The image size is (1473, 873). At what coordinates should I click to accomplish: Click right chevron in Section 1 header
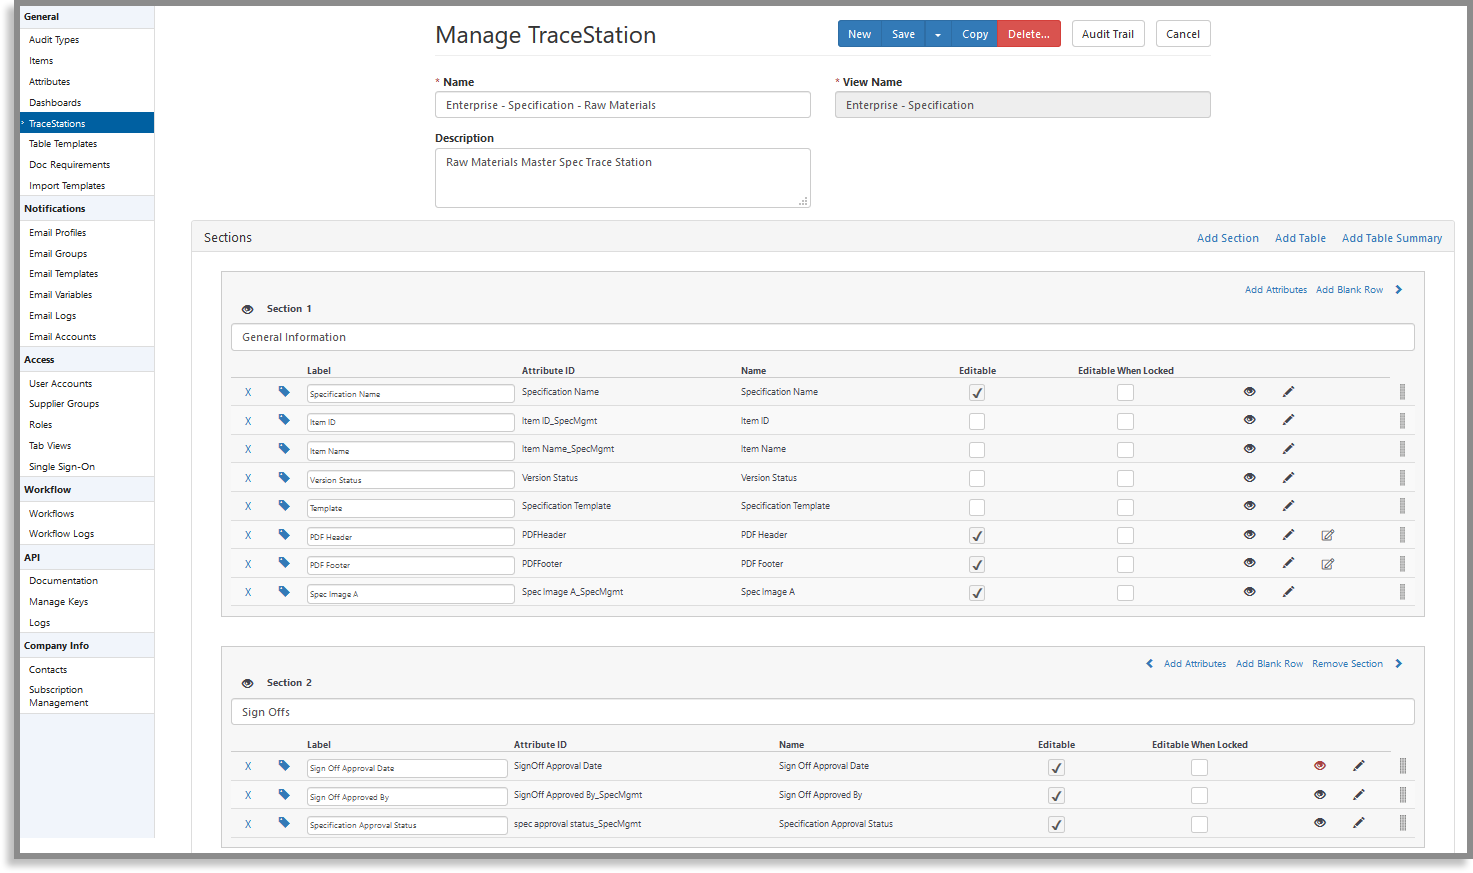(x=1399, y=290)
